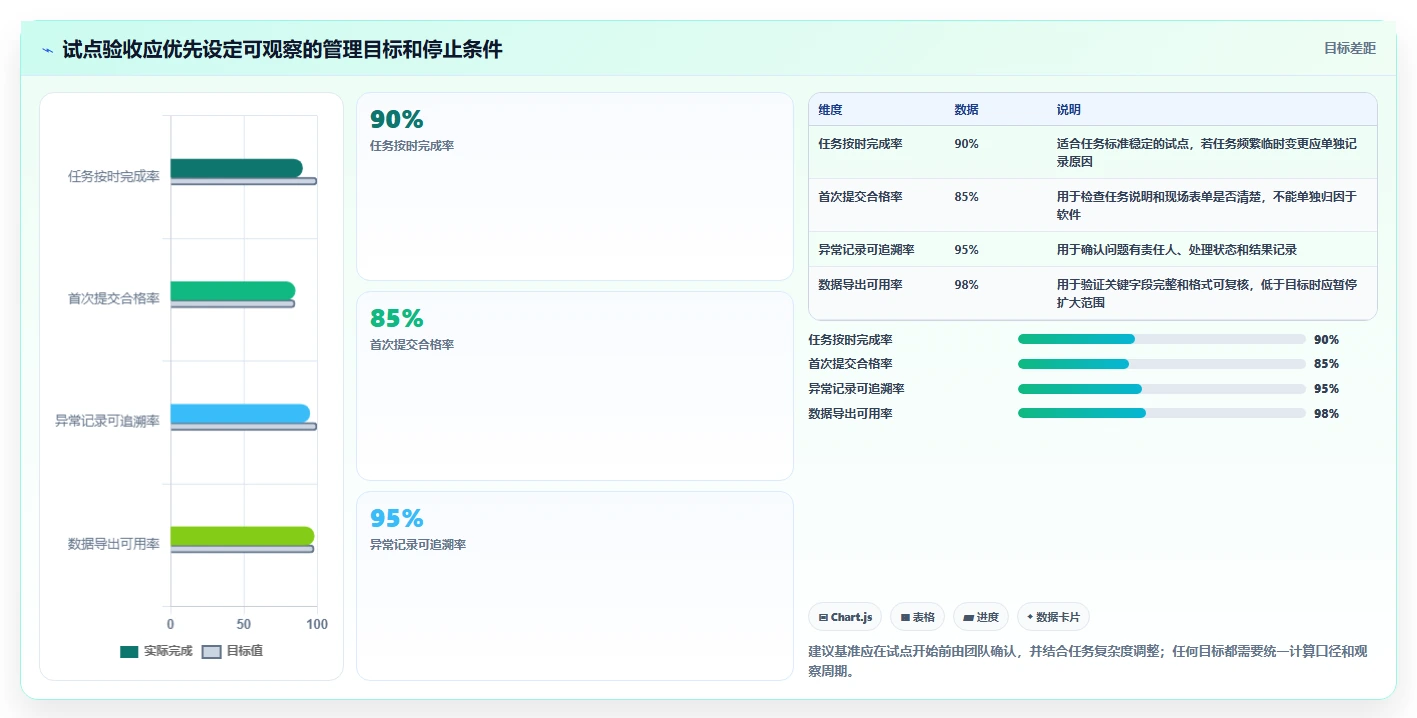Click the page title 试点验收应优先设定可观察的管理目标和停止条件

[x=282, y=49]
